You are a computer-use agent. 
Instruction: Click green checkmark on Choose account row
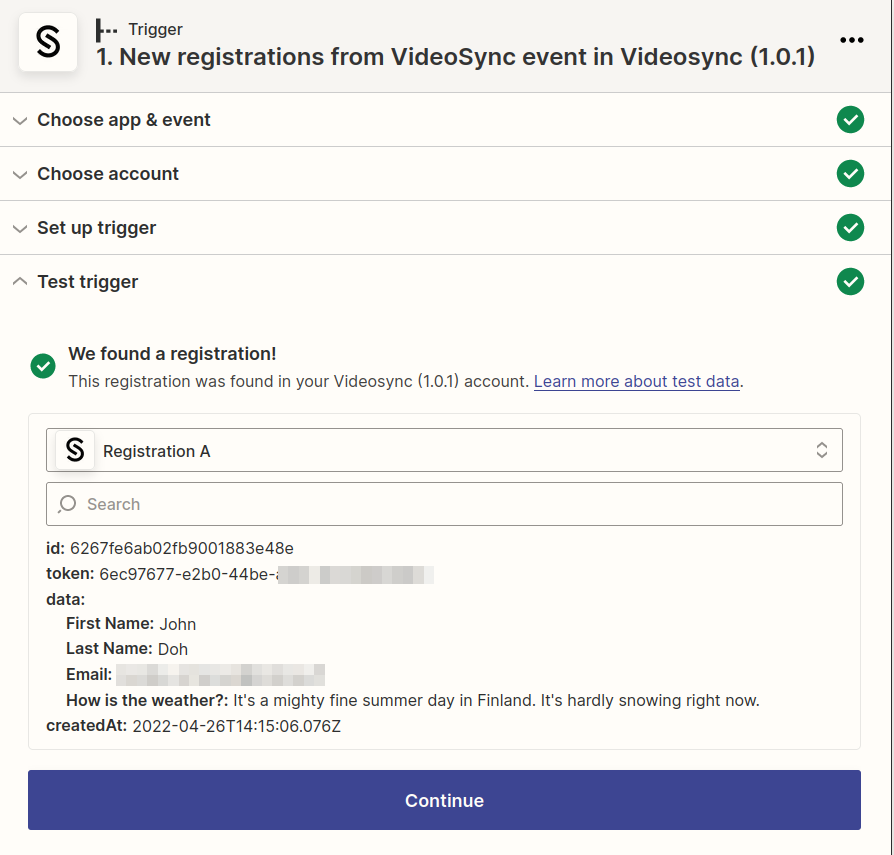850,174
